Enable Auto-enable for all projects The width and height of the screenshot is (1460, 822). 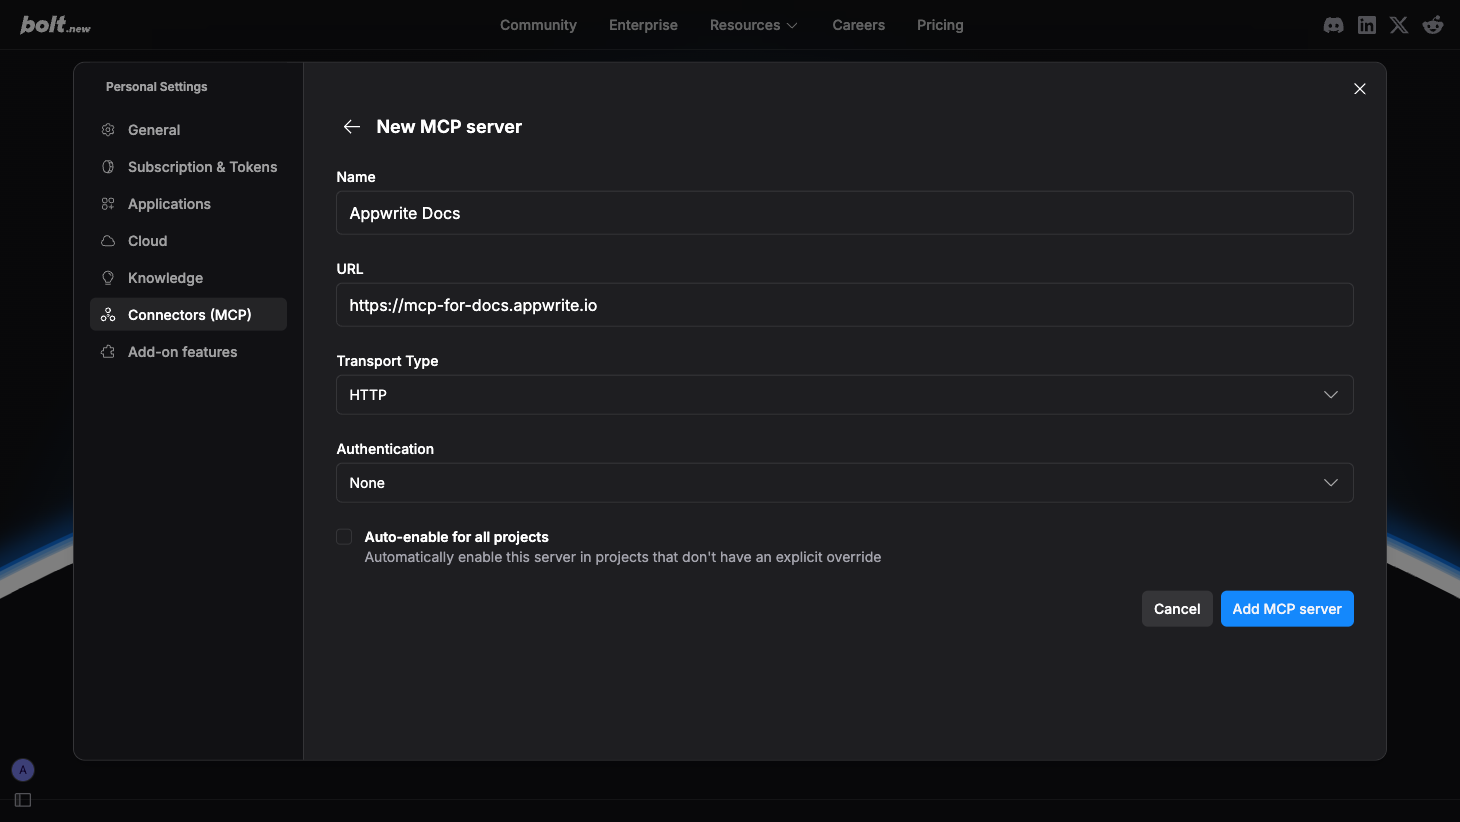coord(344,536)
